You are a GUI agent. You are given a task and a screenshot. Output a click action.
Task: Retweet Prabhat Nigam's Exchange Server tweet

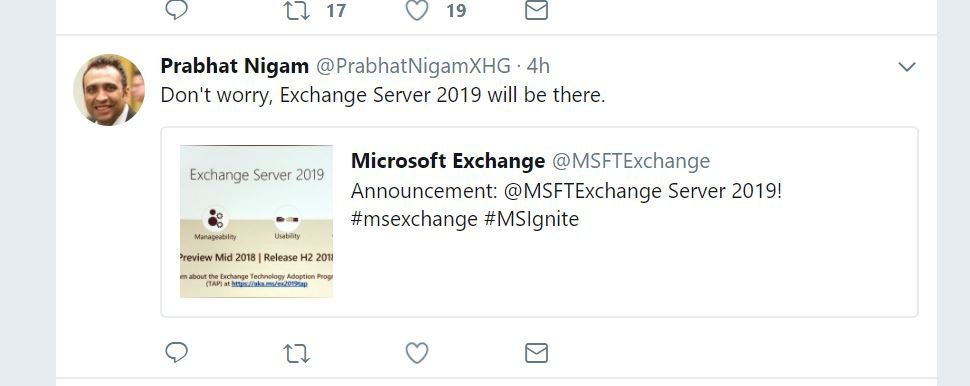coord(296,353)
